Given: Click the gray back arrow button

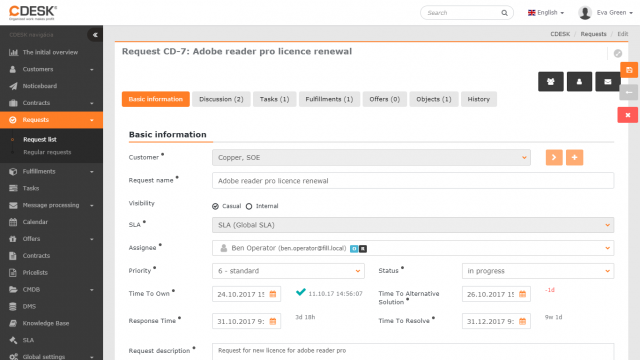Looking at the screenshot, I should 629,93.
